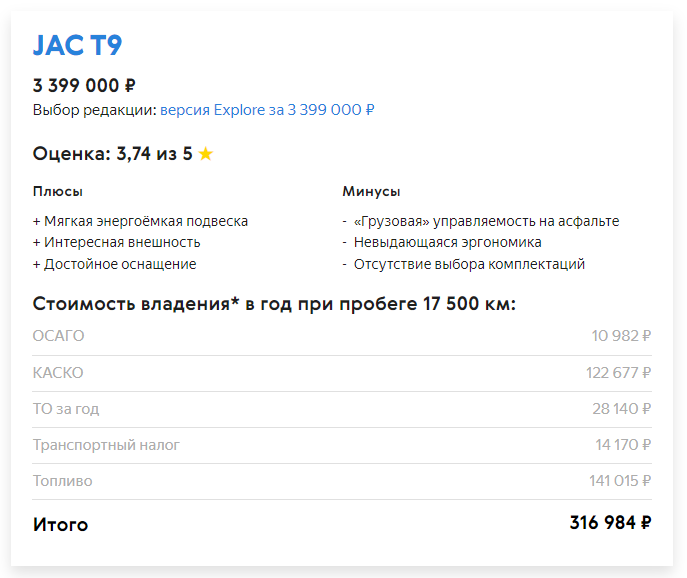
Task: Click the 'Топливо' row label
Action: (63, 481)
